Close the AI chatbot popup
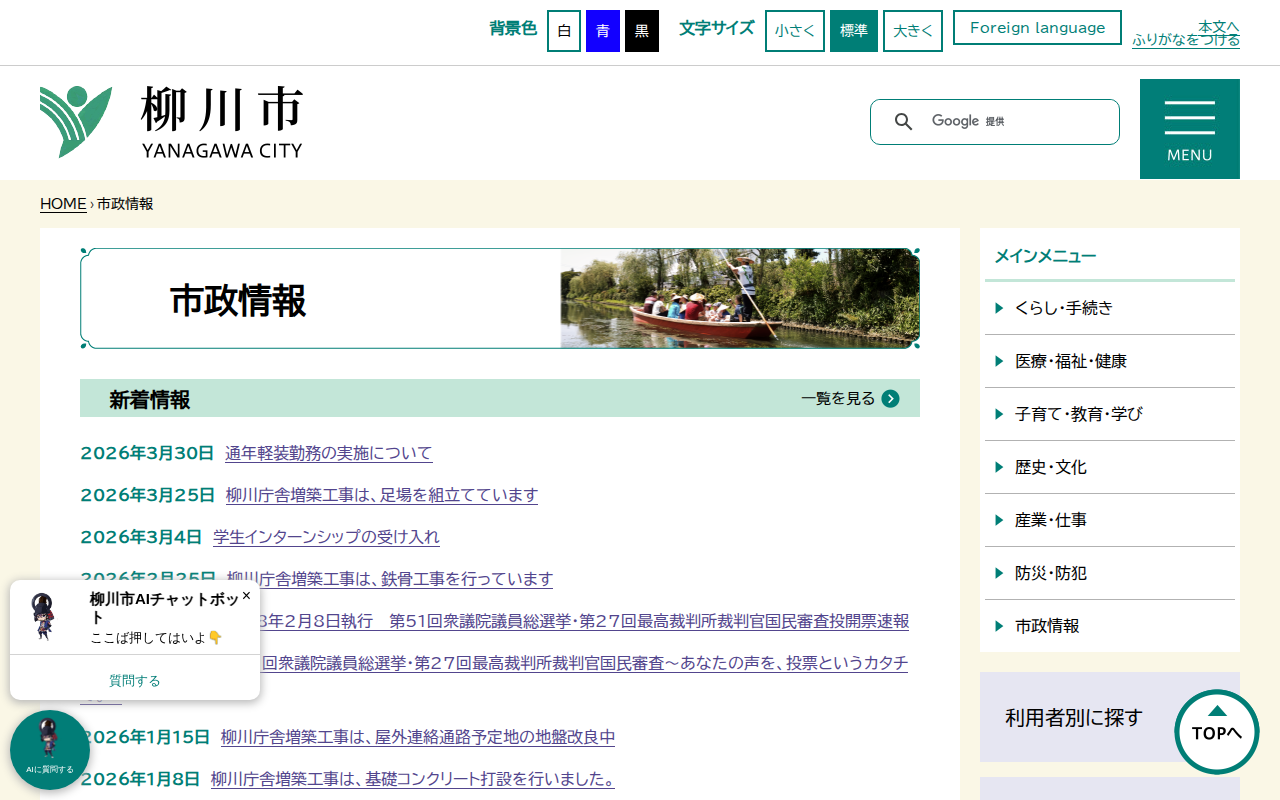 click(246, 595)
